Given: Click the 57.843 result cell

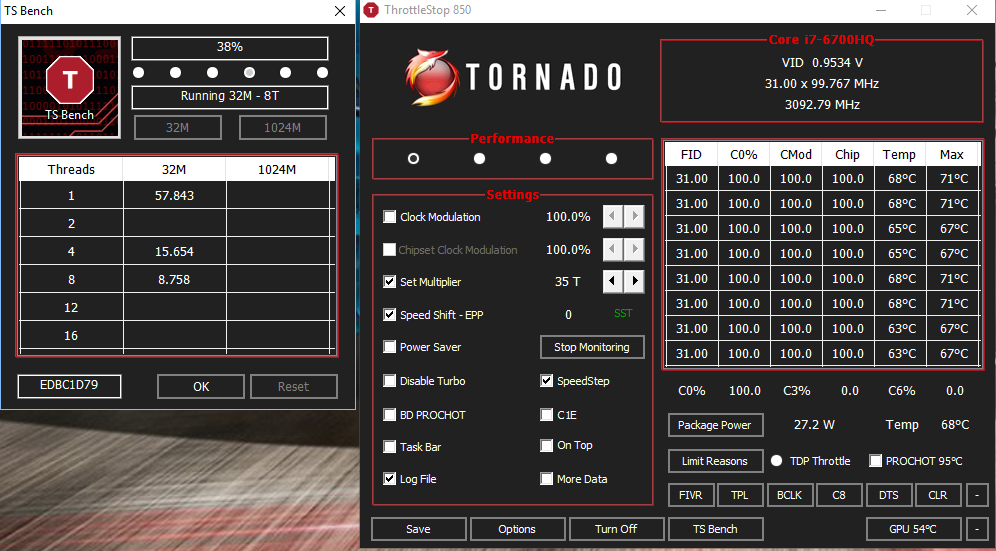Looking at the screenshot, I should point(174,196).
